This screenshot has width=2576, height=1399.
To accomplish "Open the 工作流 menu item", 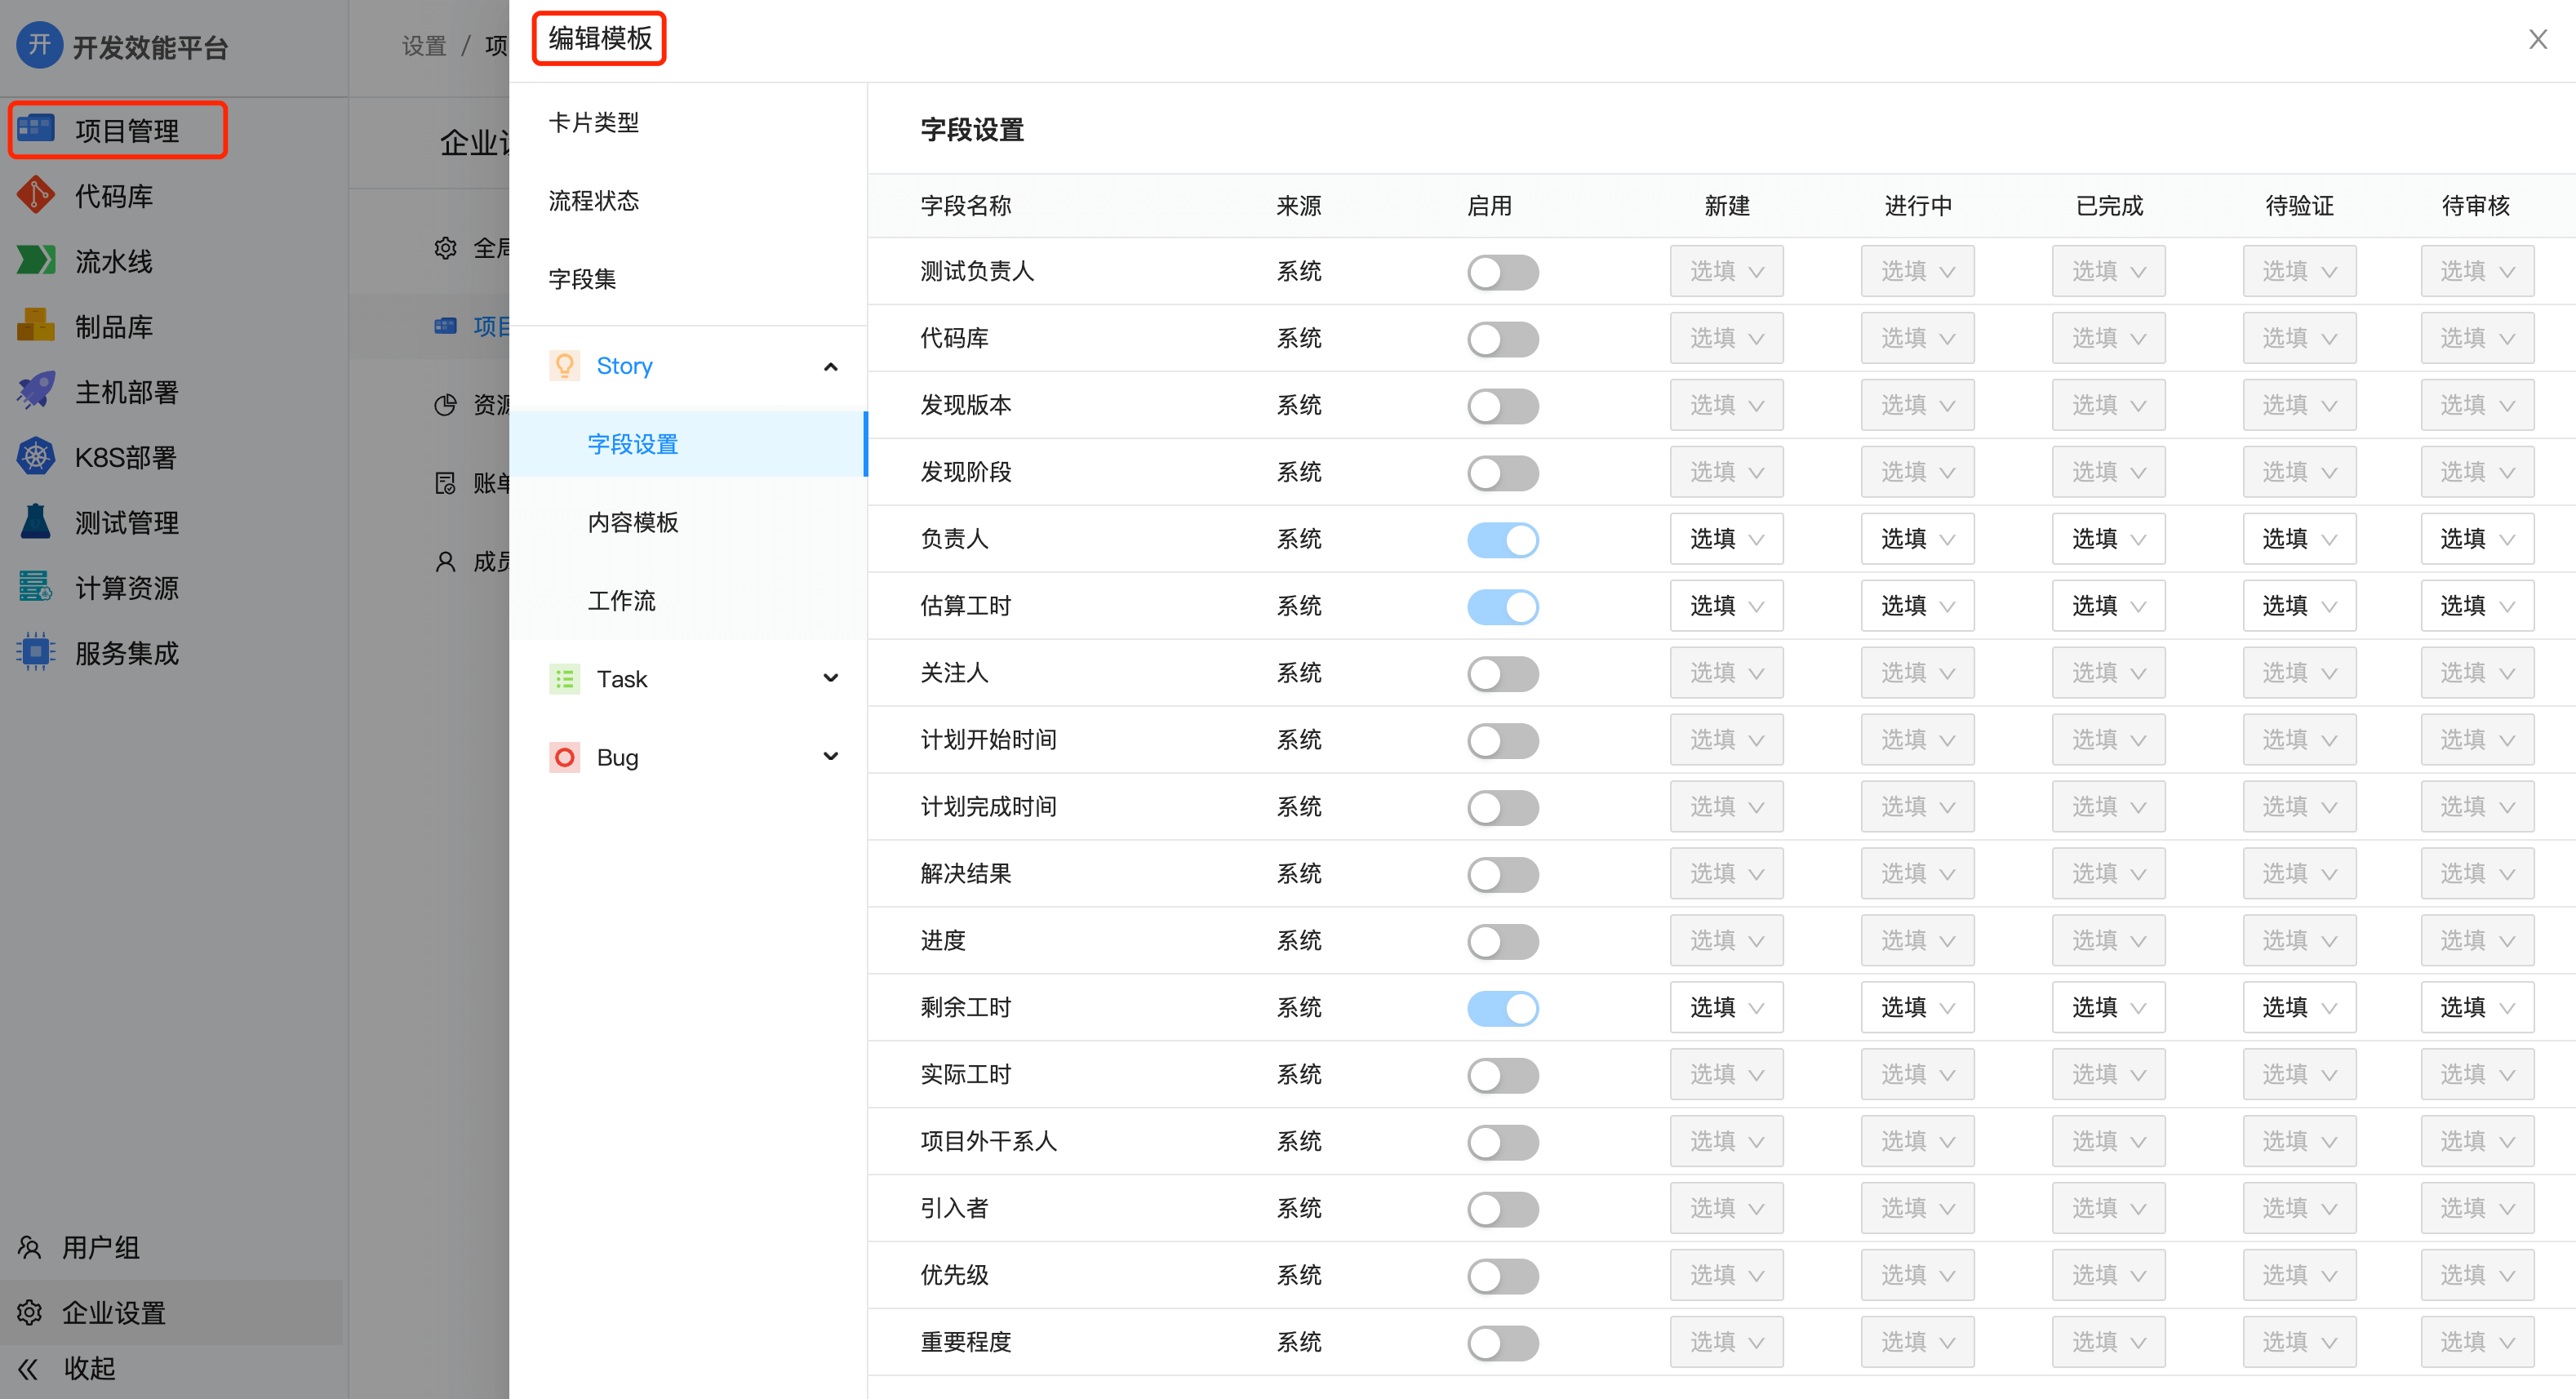I will click(x=622, y=600).
